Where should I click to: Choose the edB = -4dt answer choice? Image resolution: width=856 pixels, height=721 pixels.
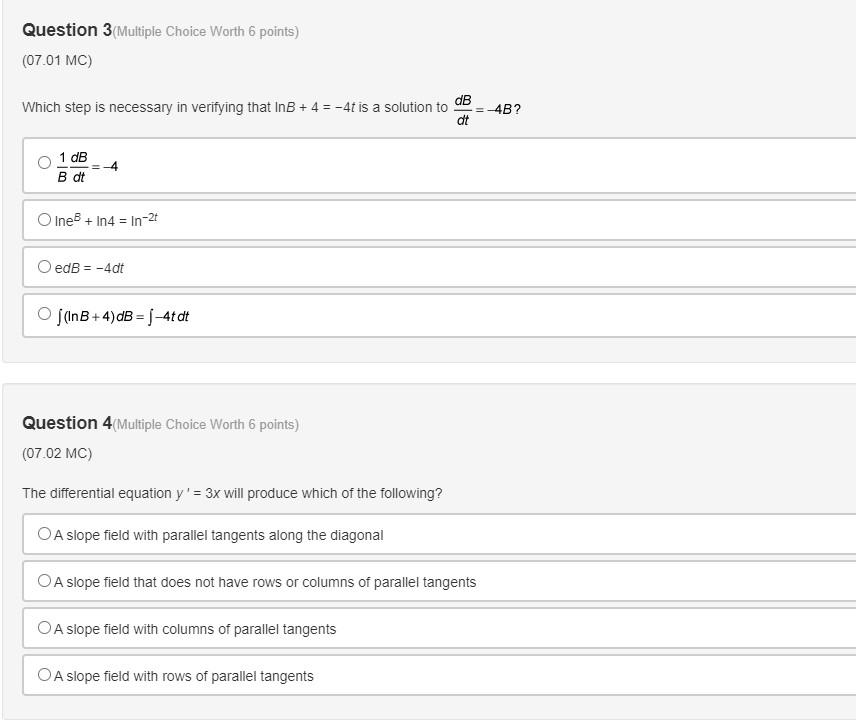tap(42, 267)
